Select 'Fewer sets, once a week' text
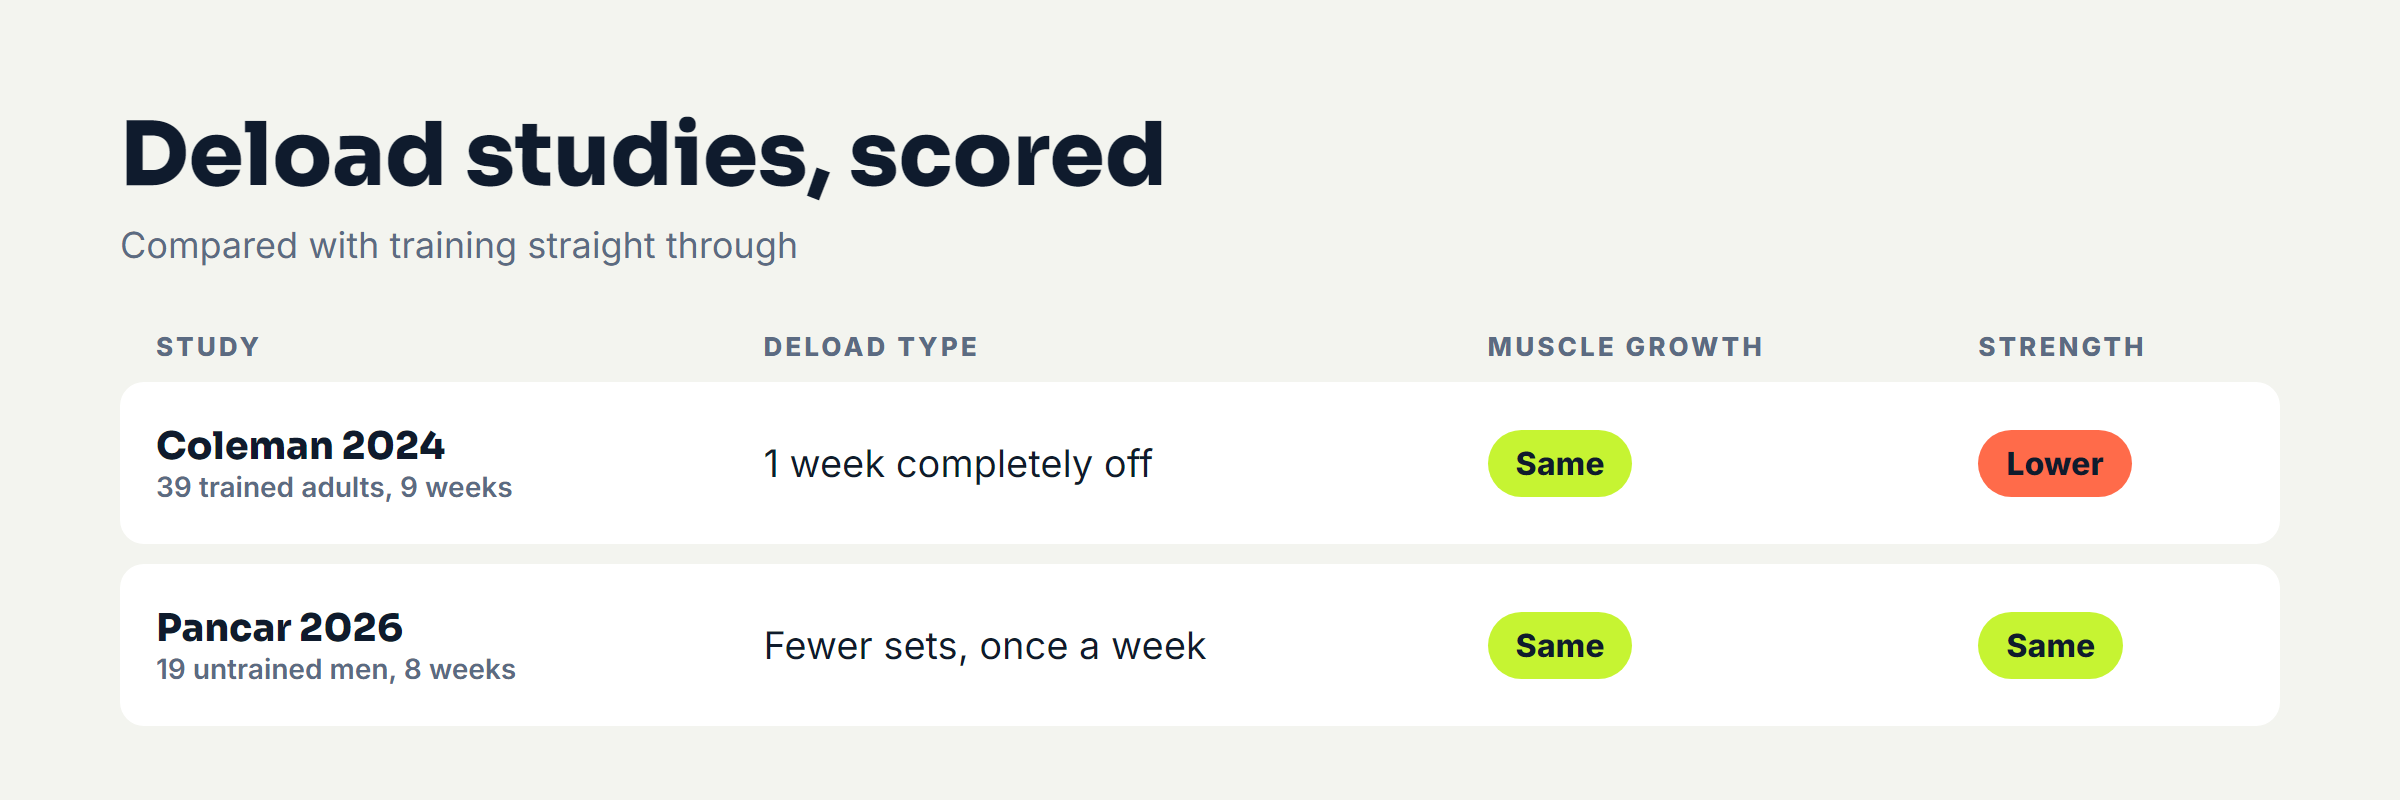The image size is (2400, 800). tap(984, 646)
